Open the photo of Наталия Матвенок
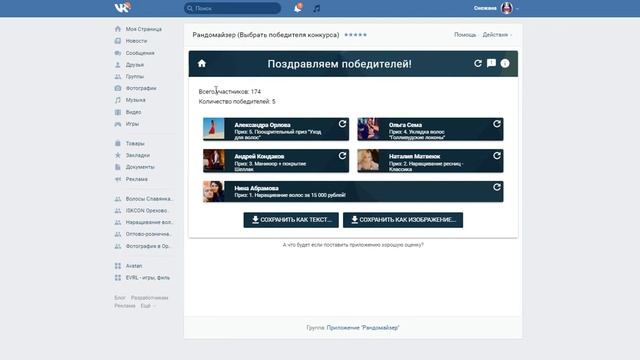The height and width of the screenshot is (360, 640). [x=368, y=160]
